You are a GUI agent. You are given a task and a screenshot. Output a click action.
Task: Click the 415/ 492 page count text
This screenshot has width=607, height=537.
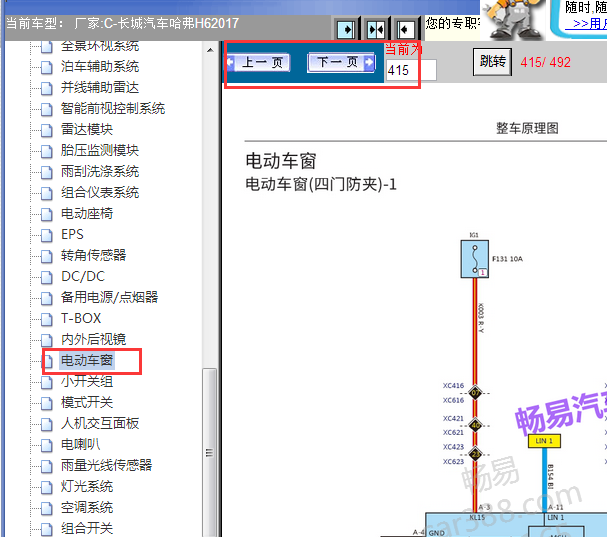(545, 62)
